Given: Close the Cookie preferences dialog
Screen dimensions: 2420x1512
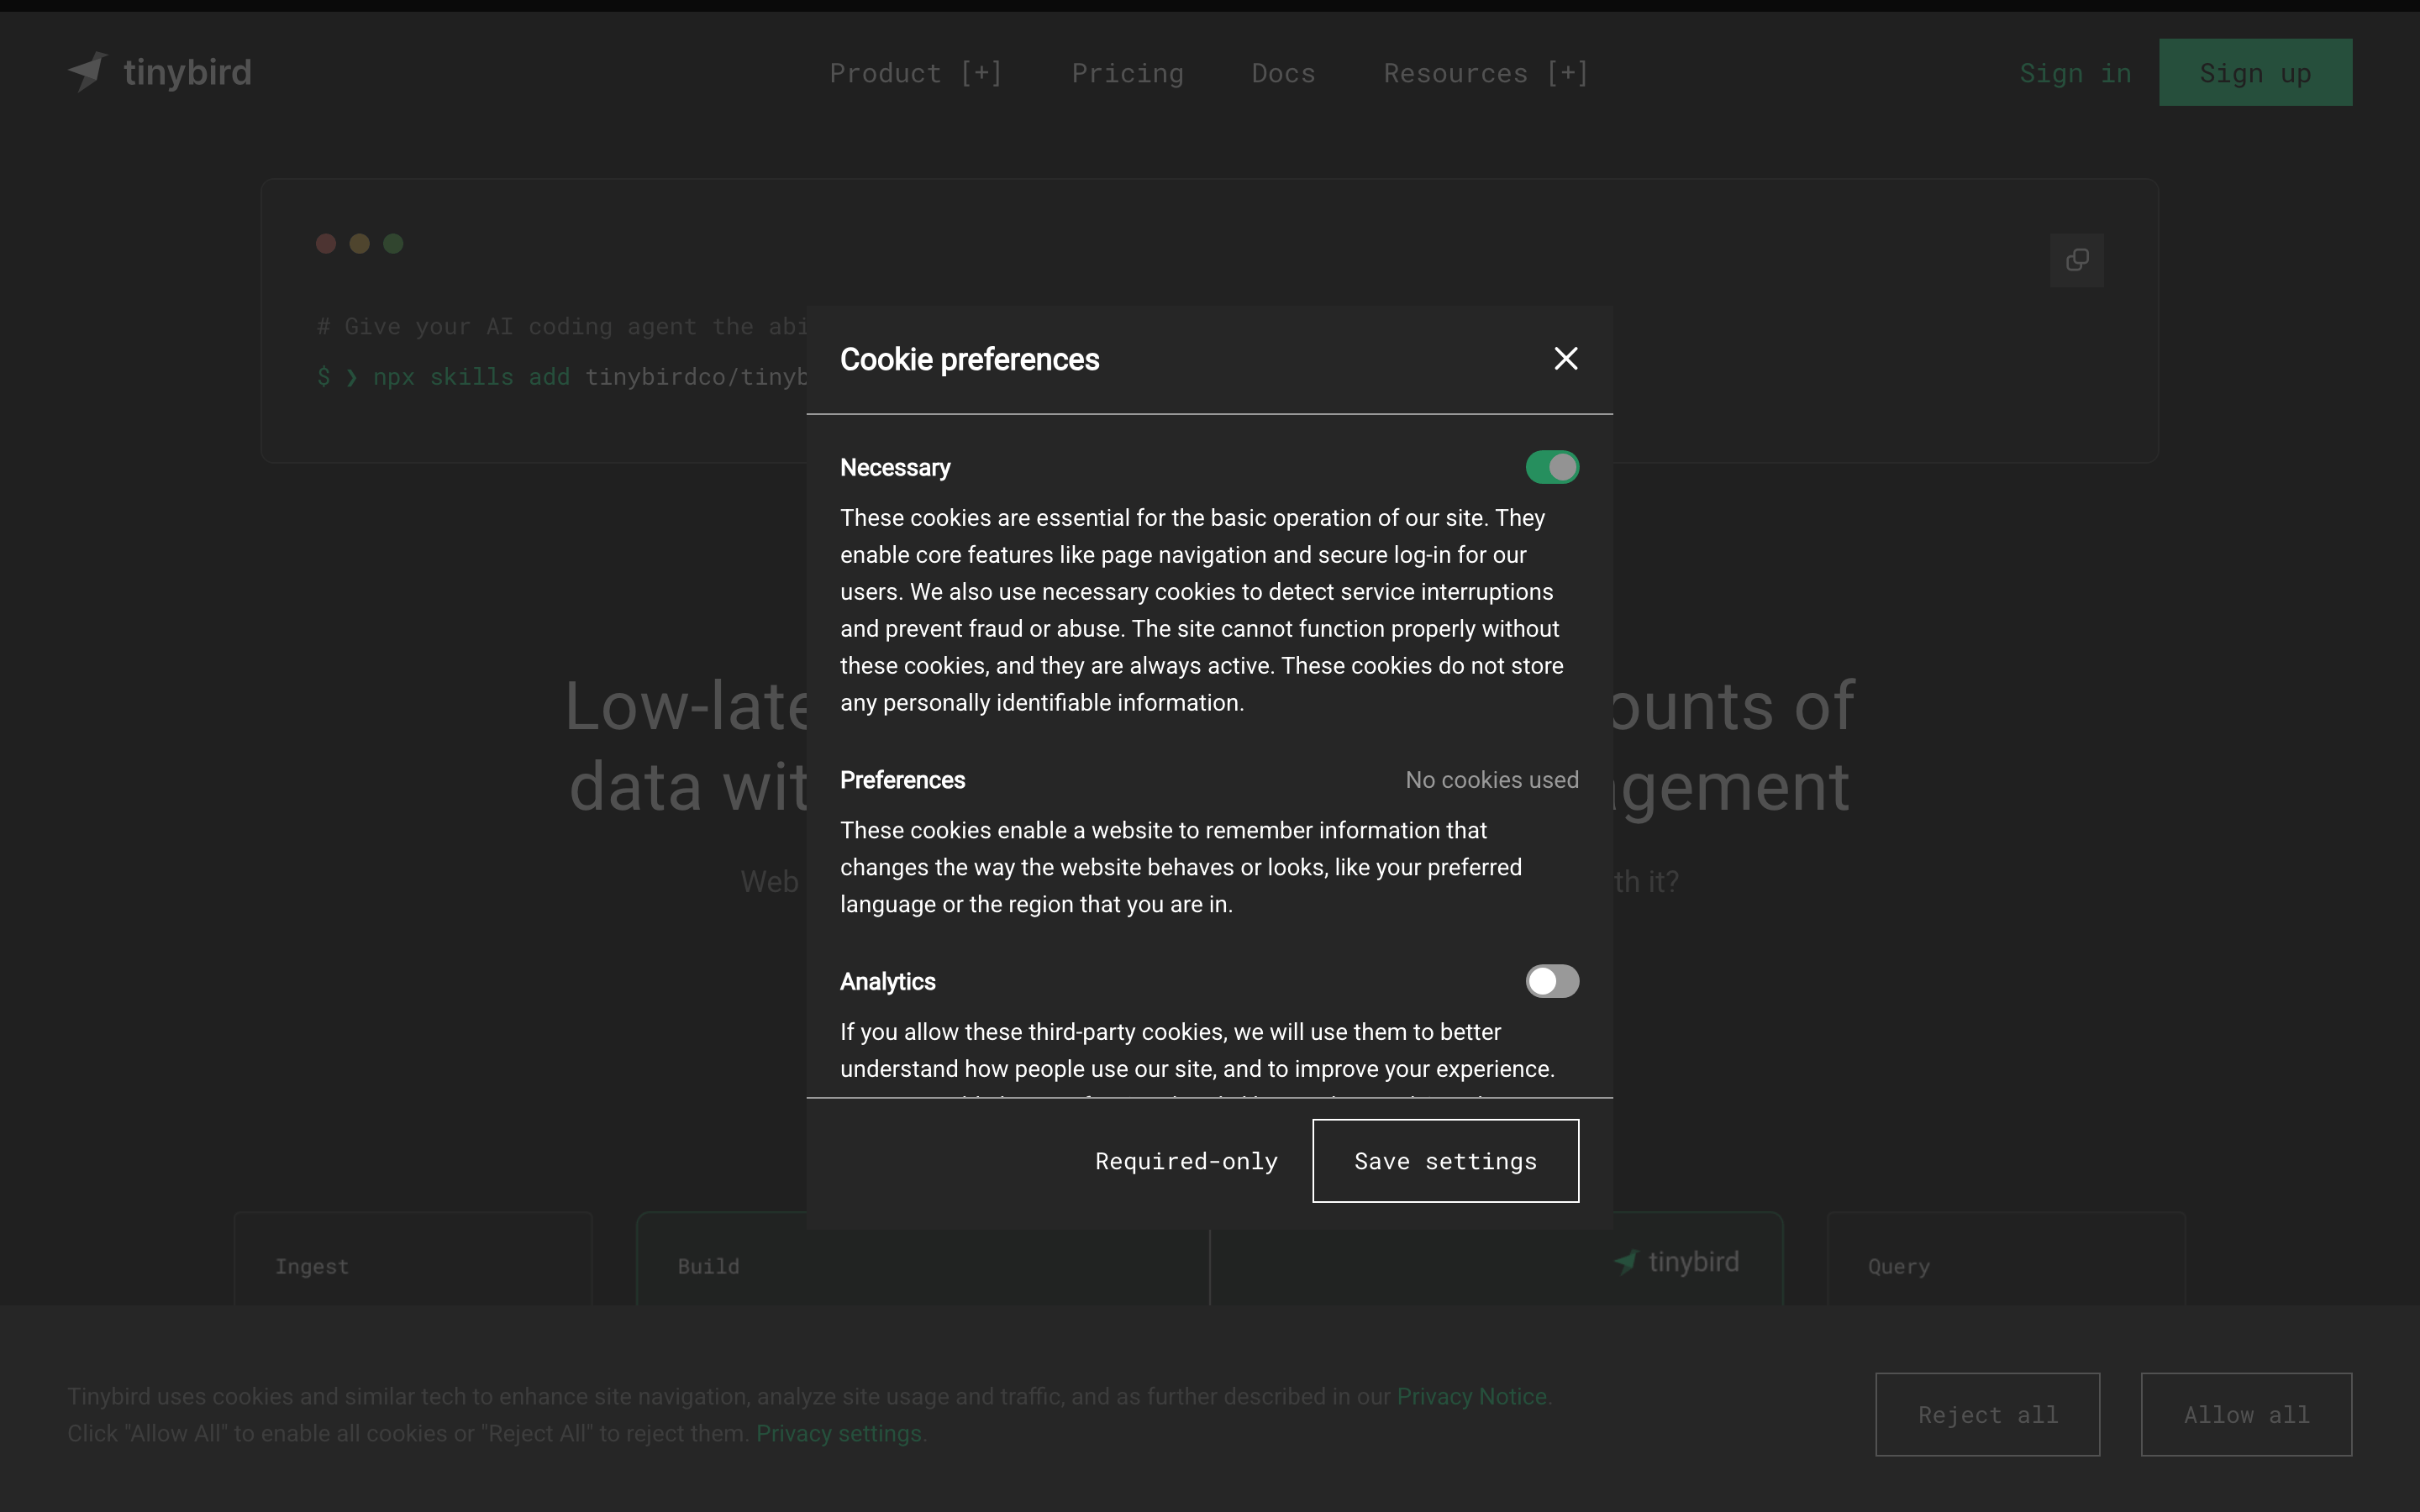Looking at the screenshot, I should [x=1566, y=359].
